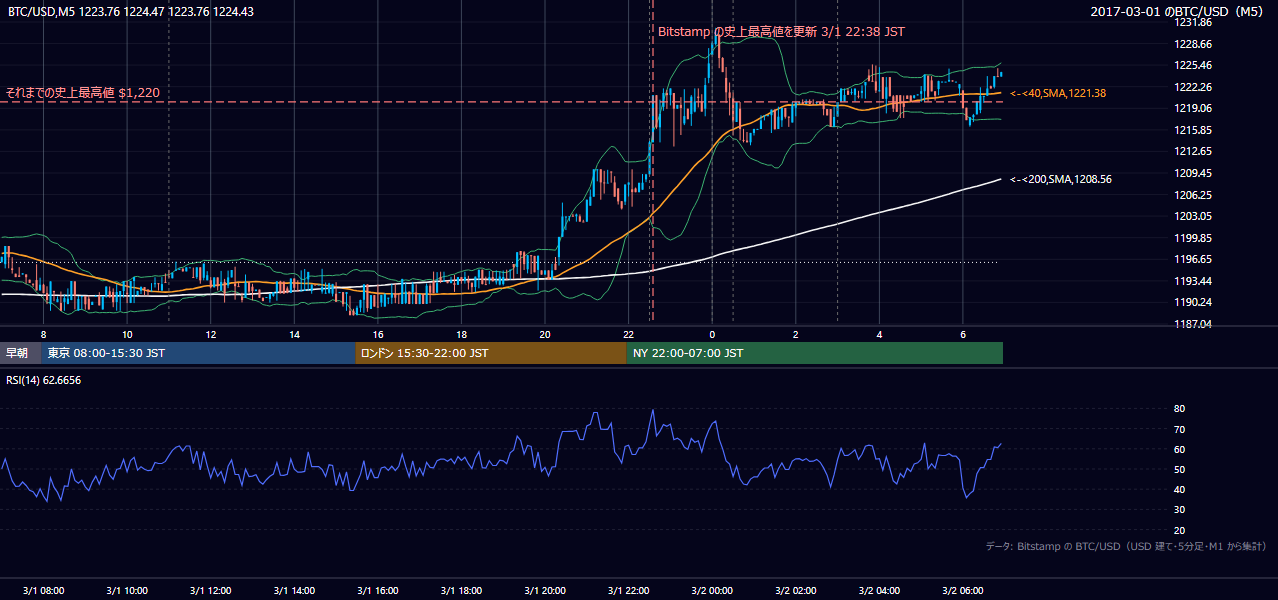
Task: Select the 200 SMA label reading 1208.56
Action: pos(1060,180)
